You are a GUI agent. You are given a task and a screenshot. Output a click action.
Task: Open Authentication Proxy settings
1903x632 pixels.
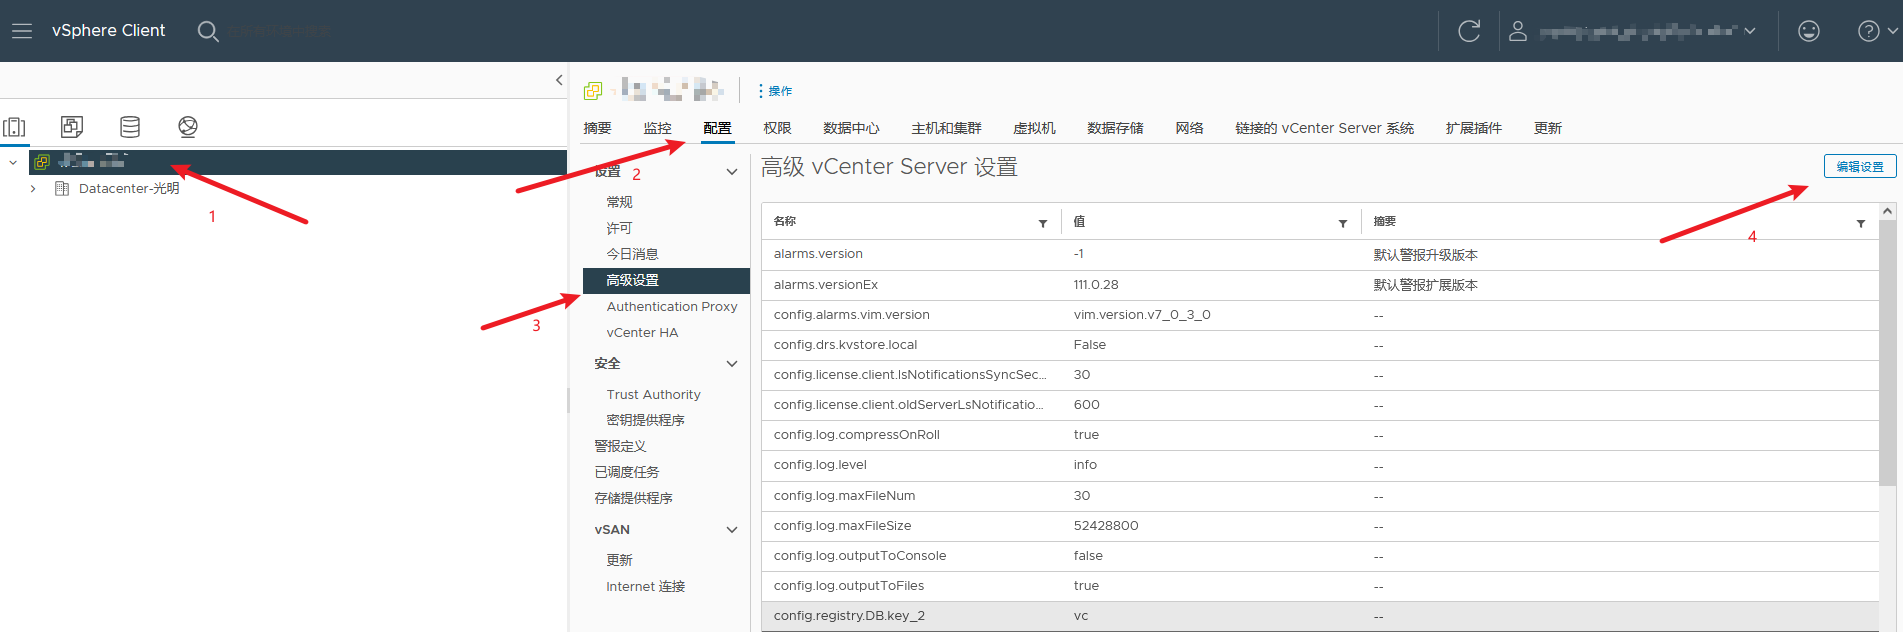pos(672,307)
